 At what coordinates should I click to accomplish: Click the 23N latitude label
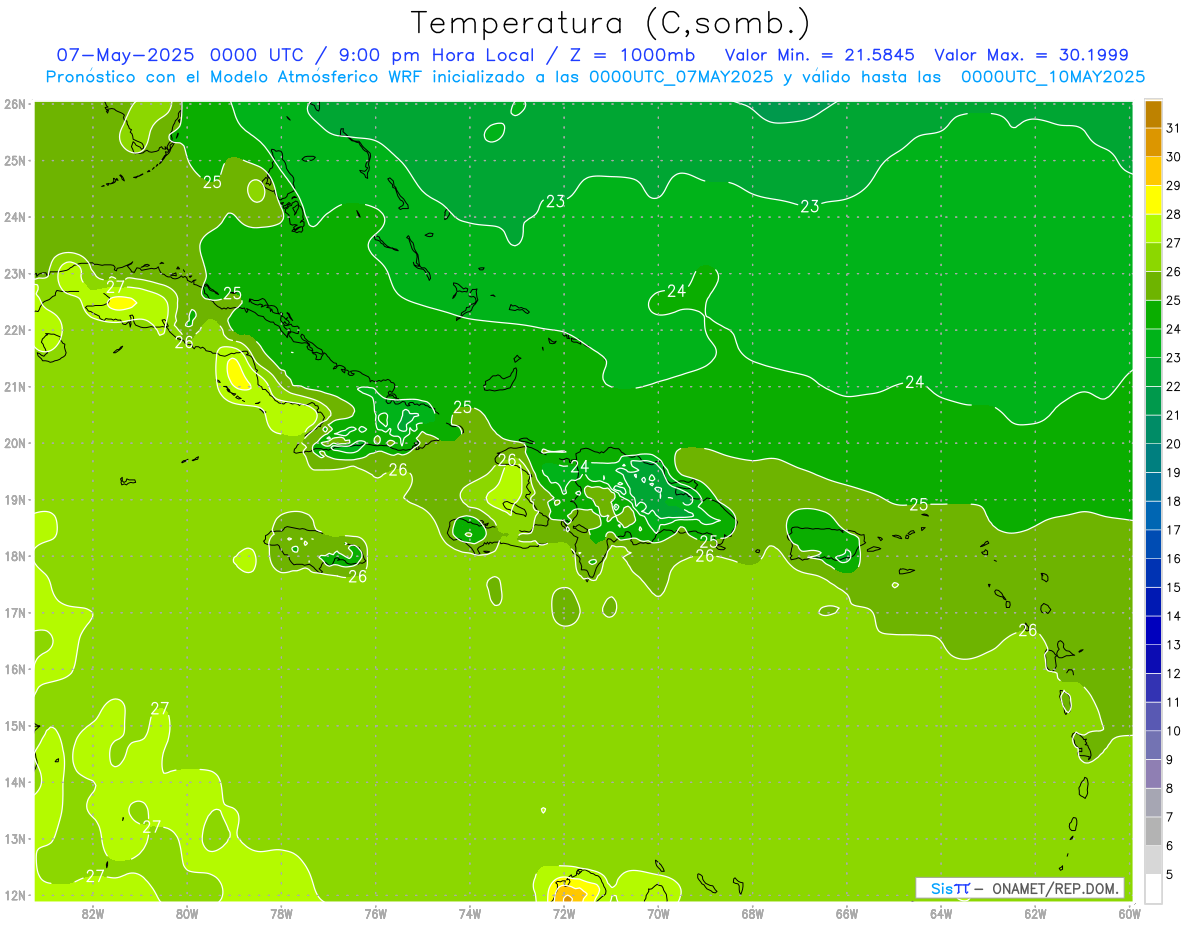[15, 273]
